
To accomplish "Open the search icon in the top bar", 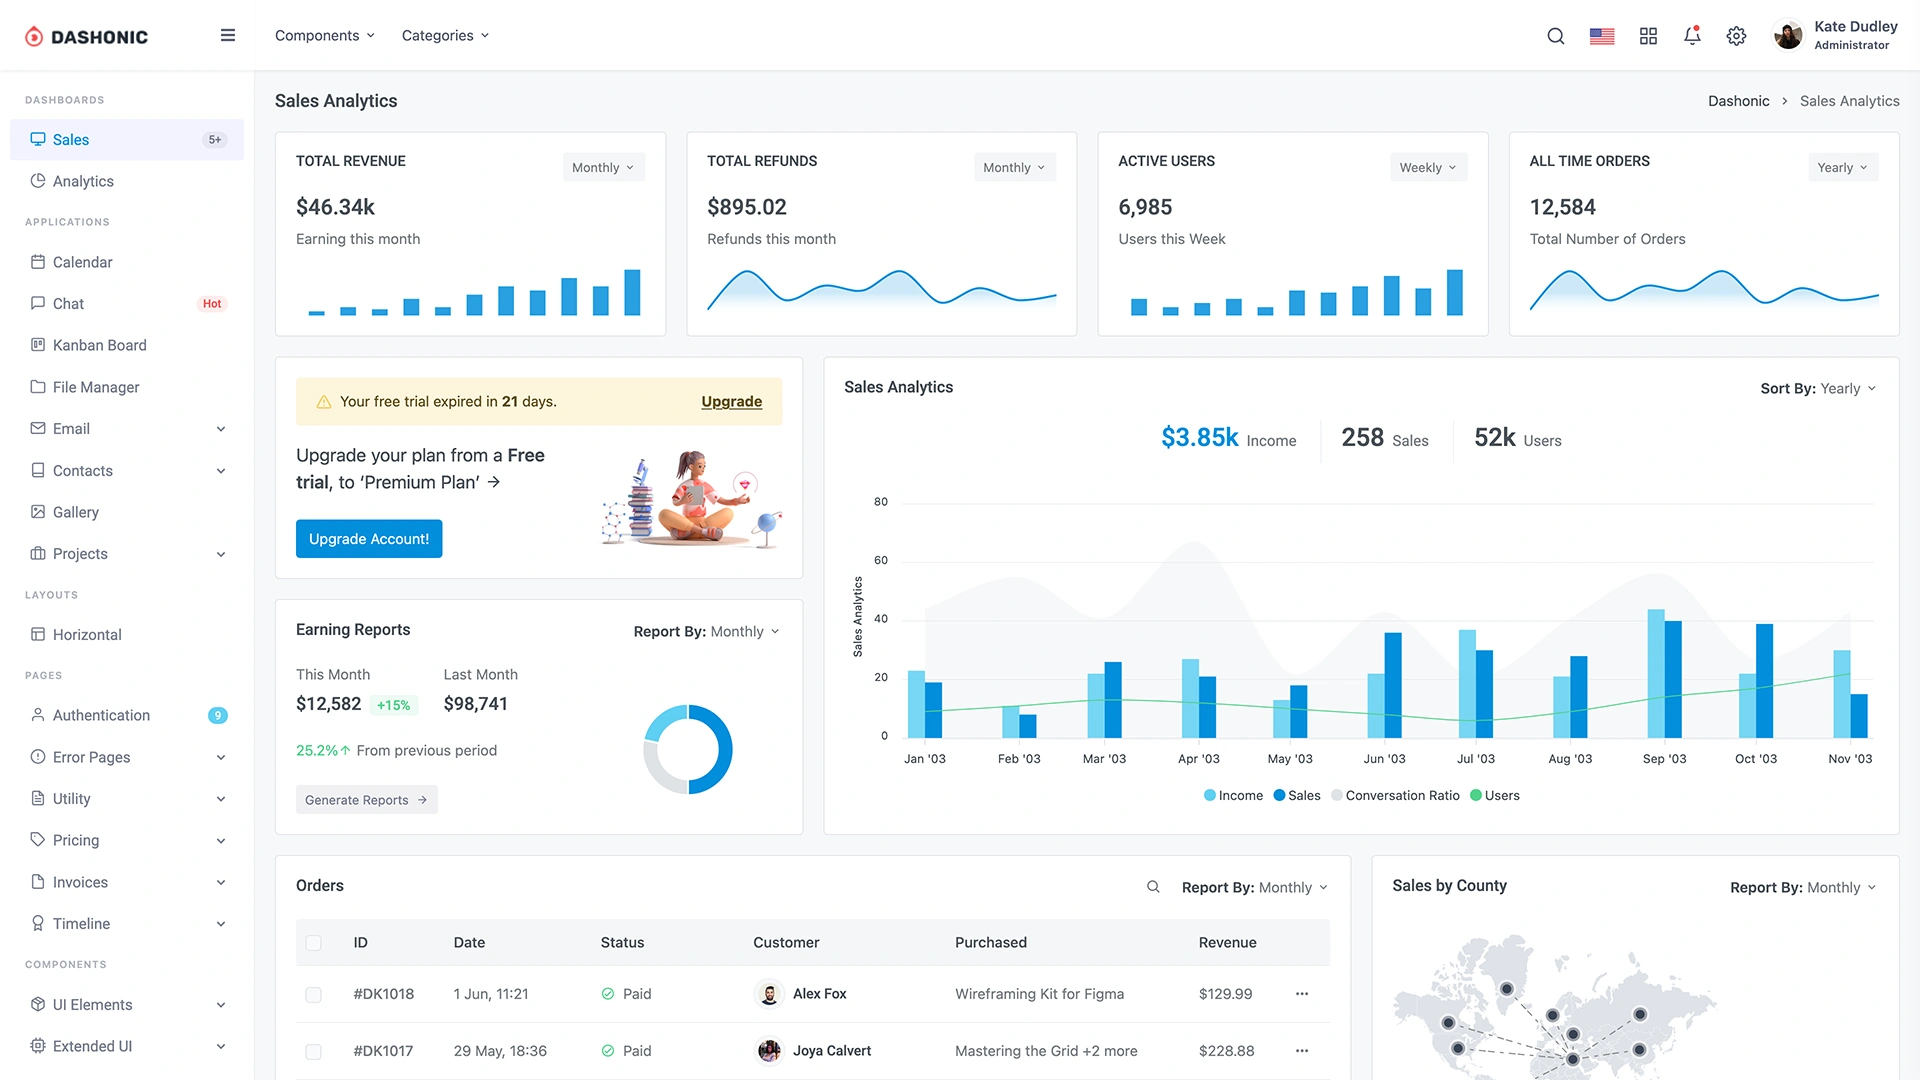I will tap(1556, 35).
